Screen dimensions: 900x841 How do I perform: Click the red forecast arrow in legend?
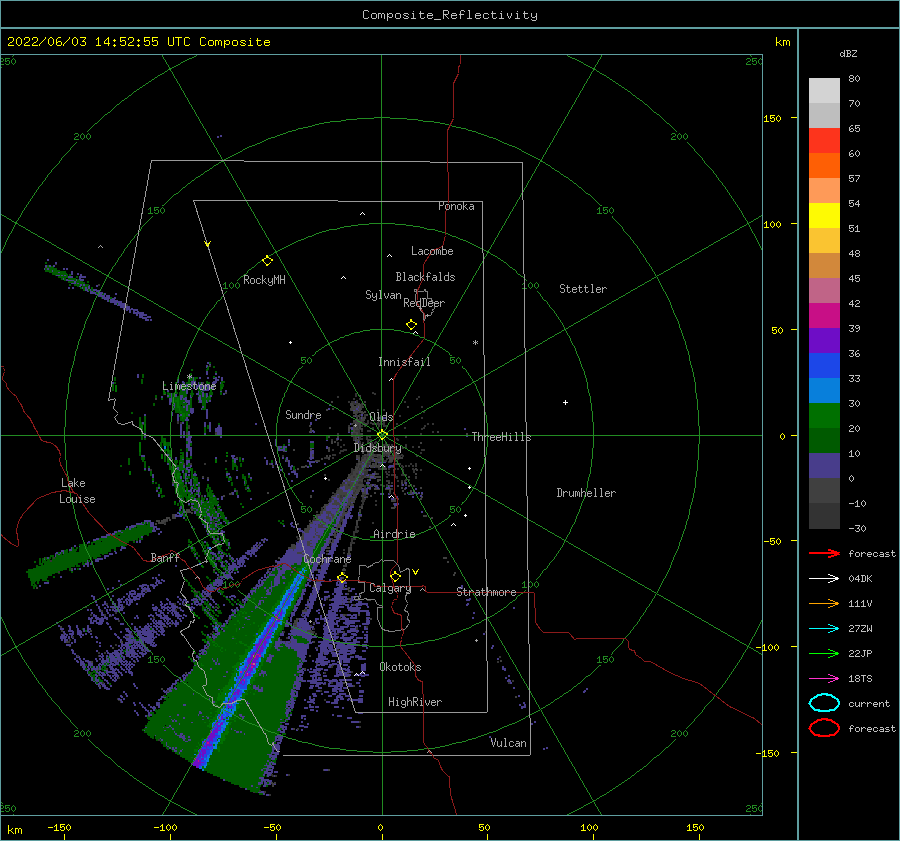(x=824, y=553)
